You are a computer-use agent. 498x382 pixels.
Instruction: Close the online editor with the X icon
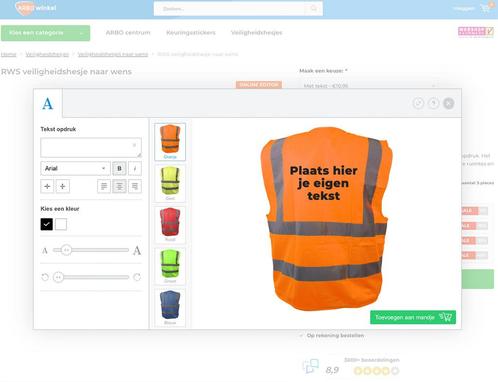coord(449,103)
